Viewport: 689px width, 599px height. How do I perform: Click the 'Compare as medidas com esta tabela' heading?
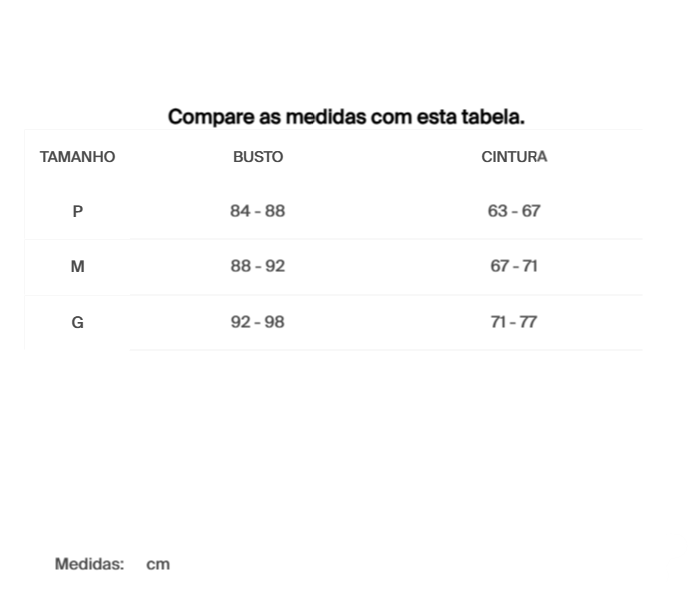tap(346, 117)
